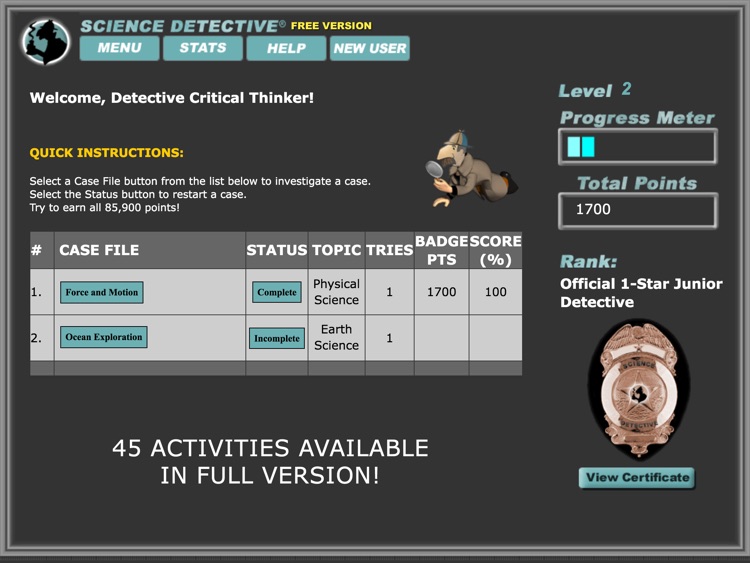Image resolution: width=750 pixels, height=563 pixels.
Task: Click the SCORE (%) column header
Action: click(496, 250)
